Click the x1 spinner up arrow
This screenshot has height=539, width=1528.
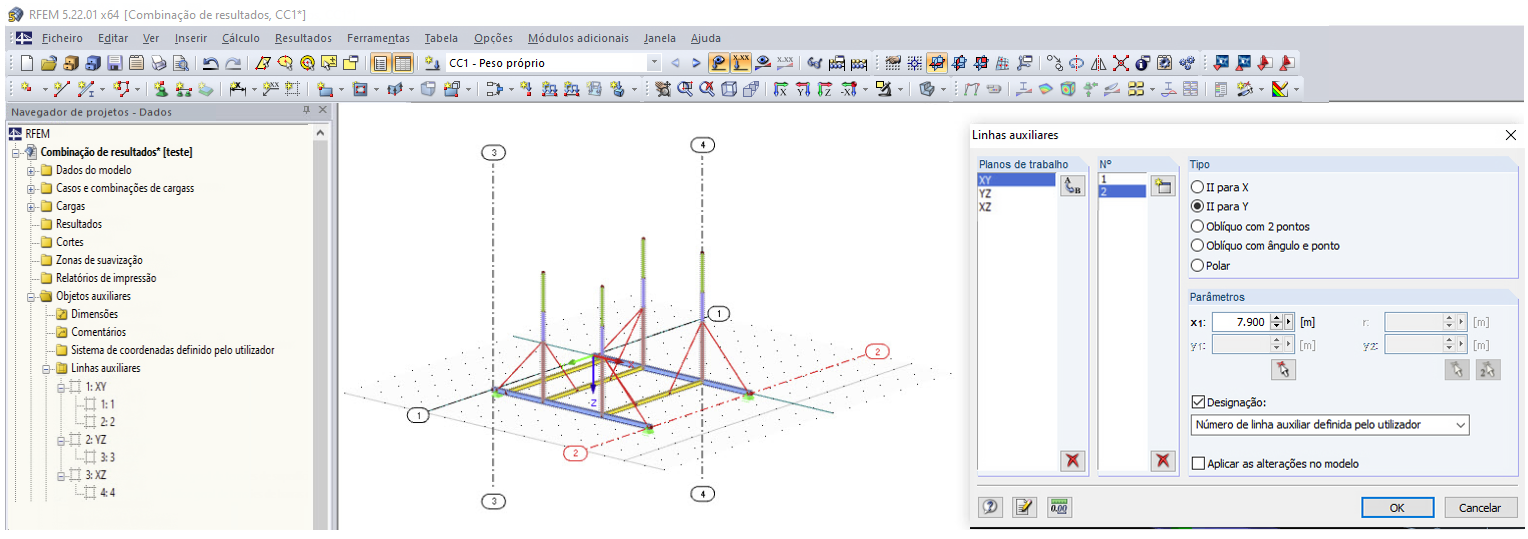click(x=1277, y=318)
